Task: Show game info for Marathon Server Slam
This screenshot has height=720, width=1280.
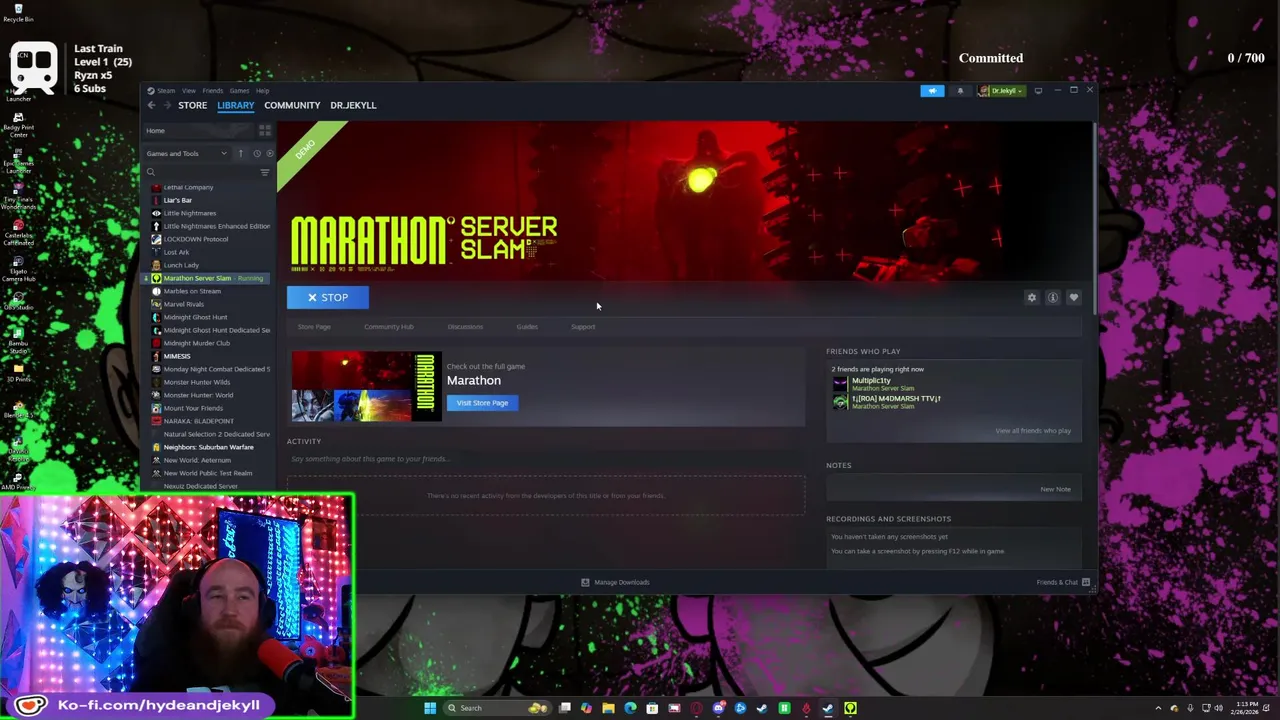Action: [1053, 298]
